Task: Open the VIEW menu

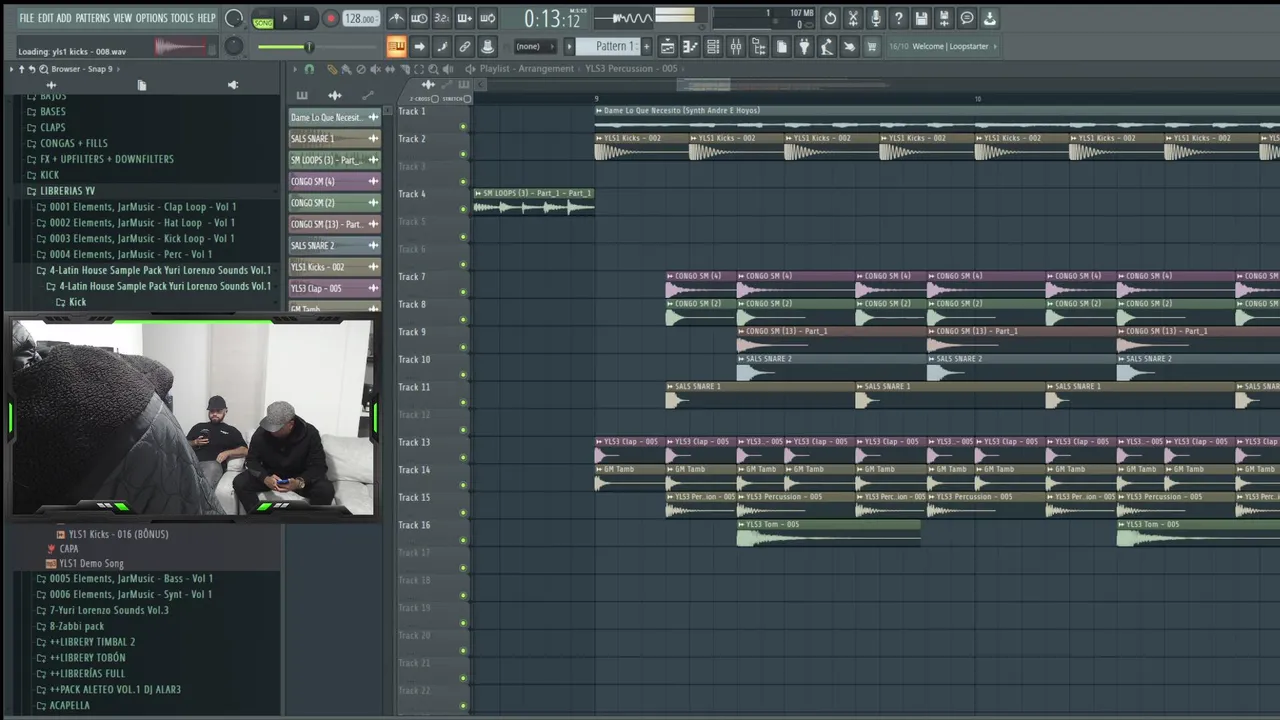Action: point(122,18)
